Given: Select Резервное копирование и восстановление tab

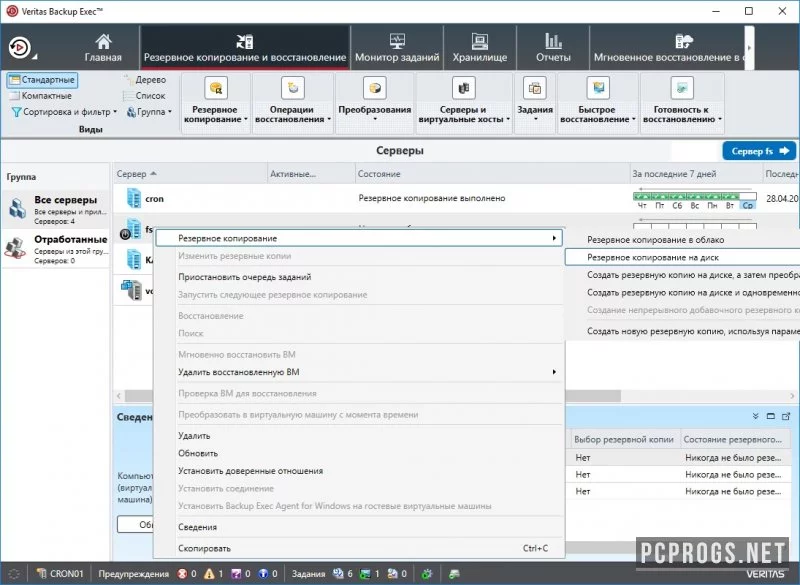Looking at the screenshot, I should point(245,47).
